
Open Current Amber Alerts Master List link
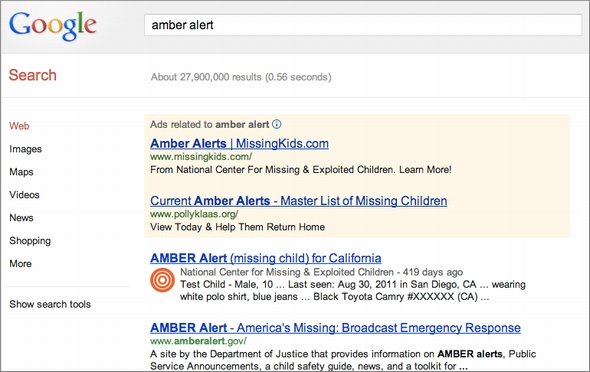coord(299,201)
